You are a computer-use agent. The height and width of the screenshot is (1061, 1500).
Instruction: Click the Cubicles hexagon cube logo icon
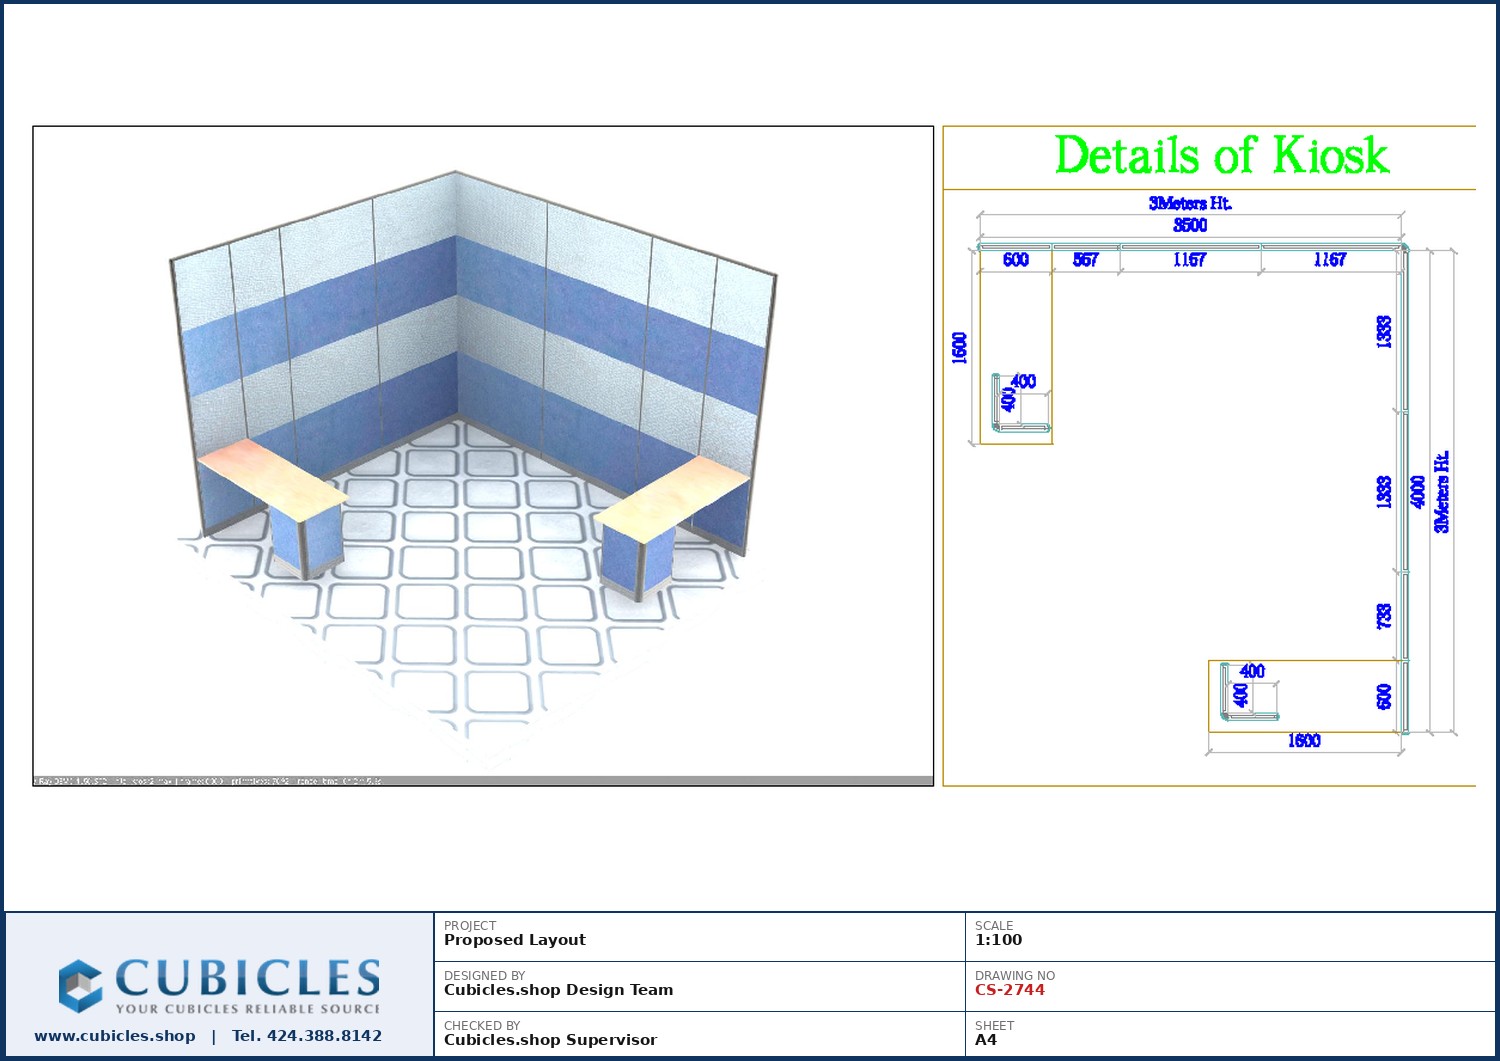click(x=80, y=985)
